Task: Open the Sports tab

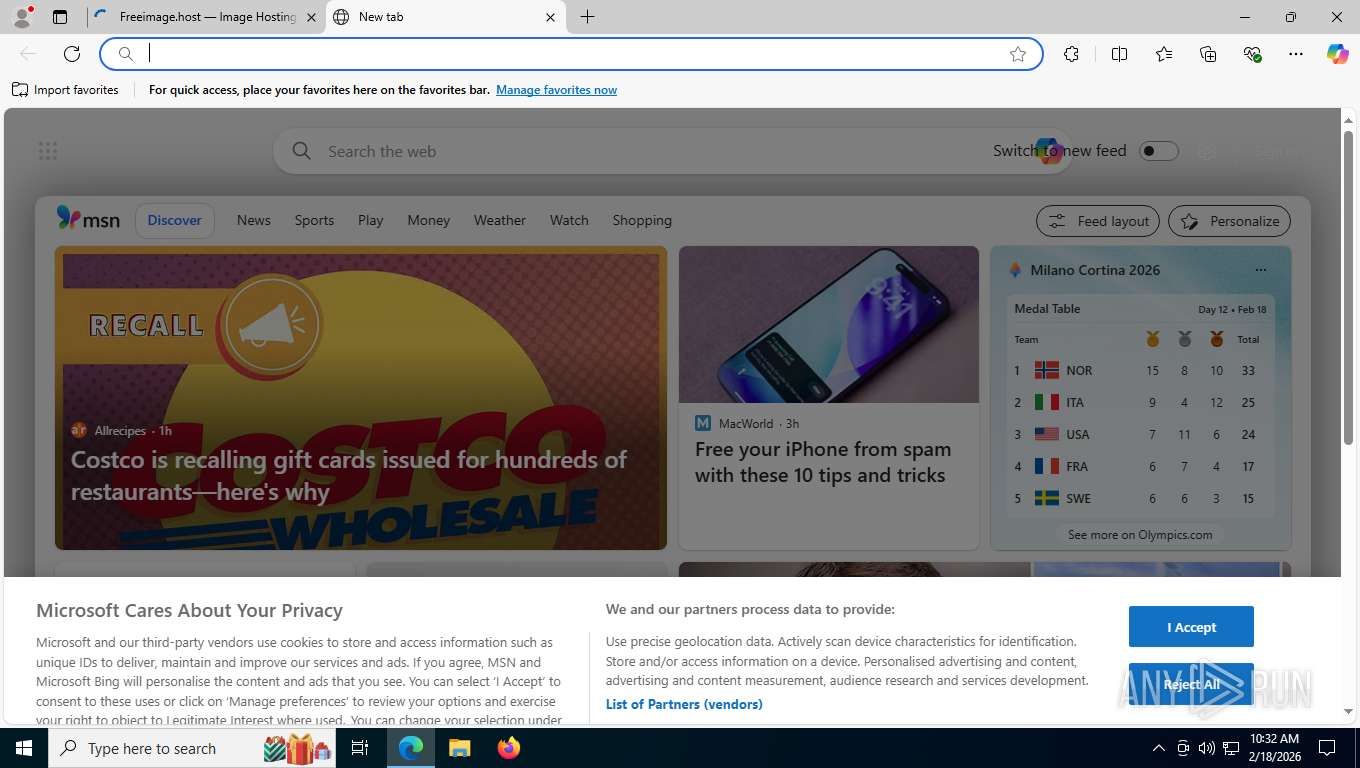Action: click(314, 220)
